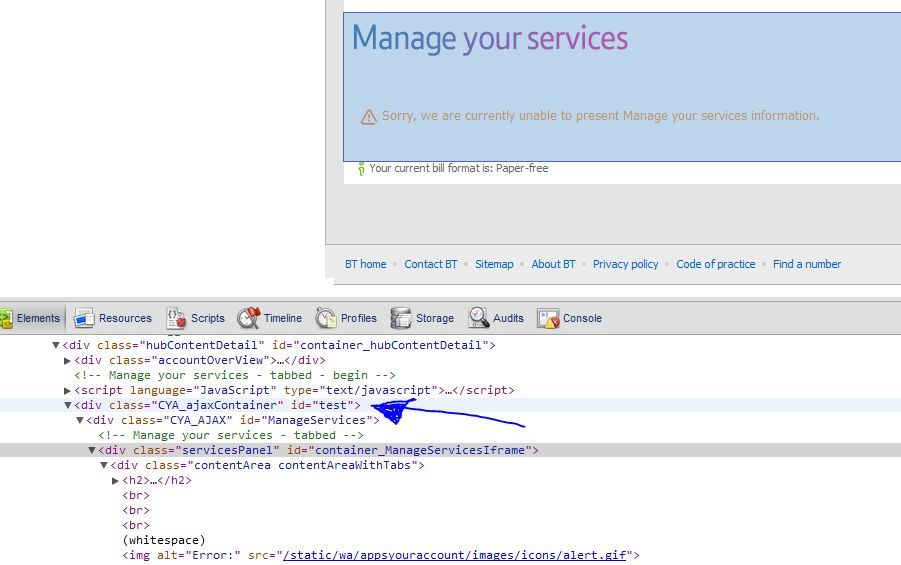Open the Contact BT link
Image resolution: width=901 pixels, height=565 pixels.
coord(430,264)
